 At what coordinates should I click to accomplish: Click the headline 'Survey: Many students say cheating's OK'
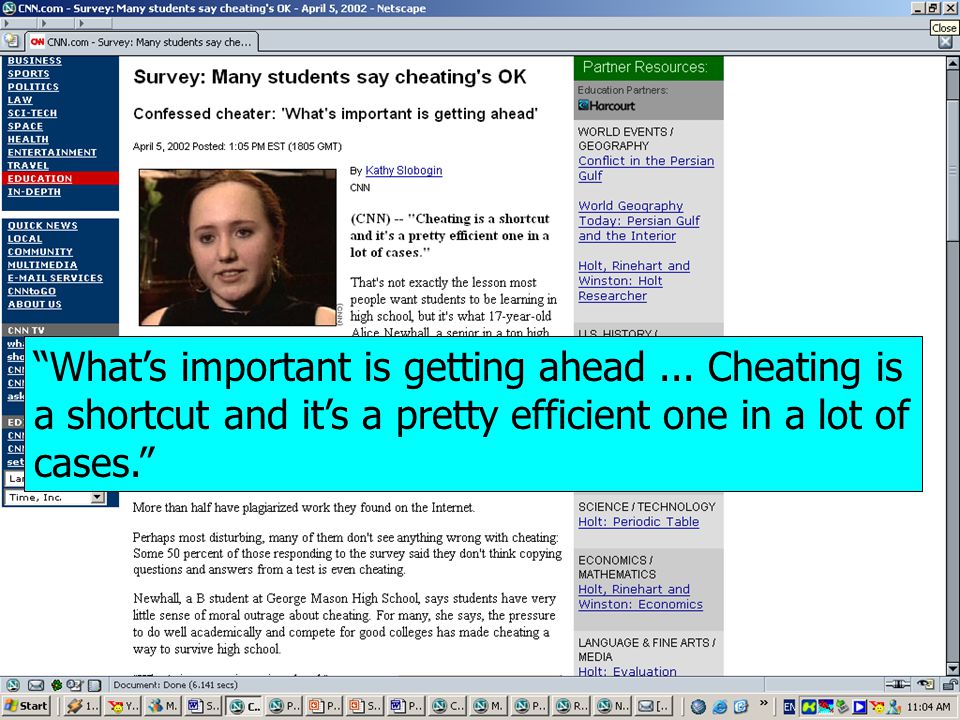click(x=330, y=77)
